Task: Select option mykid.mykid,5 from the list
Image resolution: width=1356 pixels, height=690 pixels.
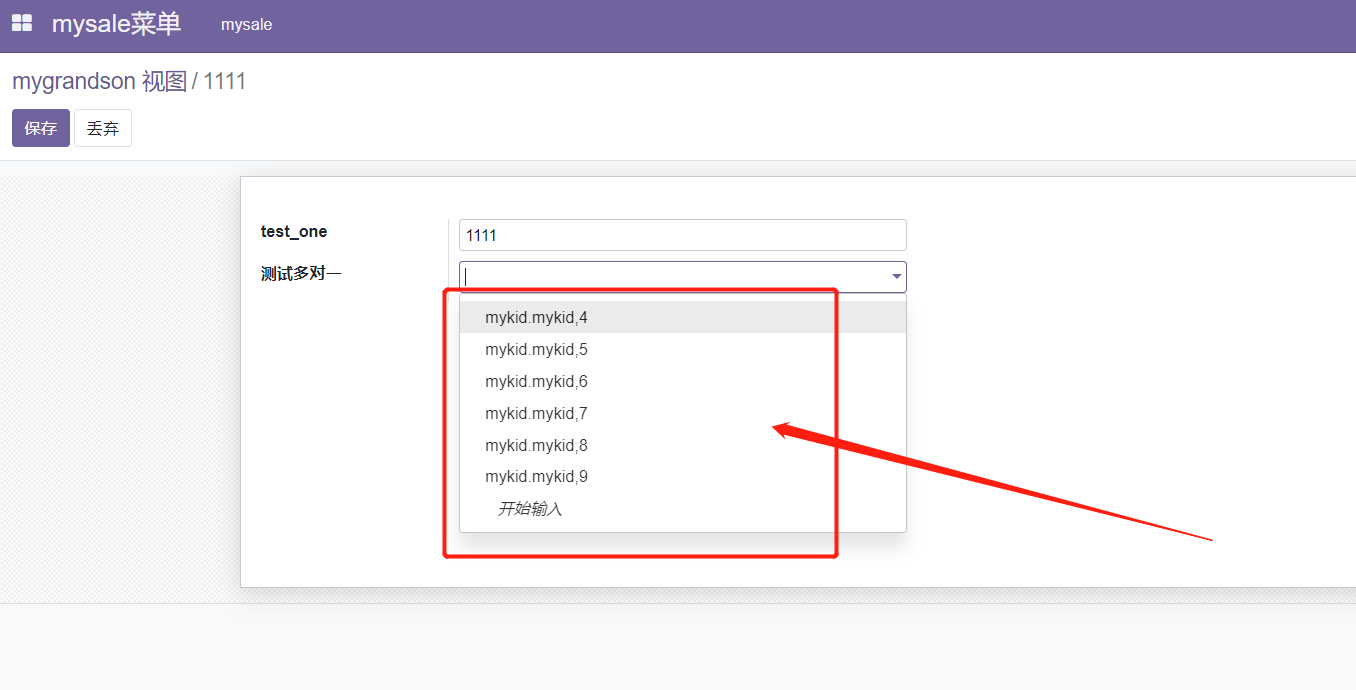Action: tap(536, 349)
